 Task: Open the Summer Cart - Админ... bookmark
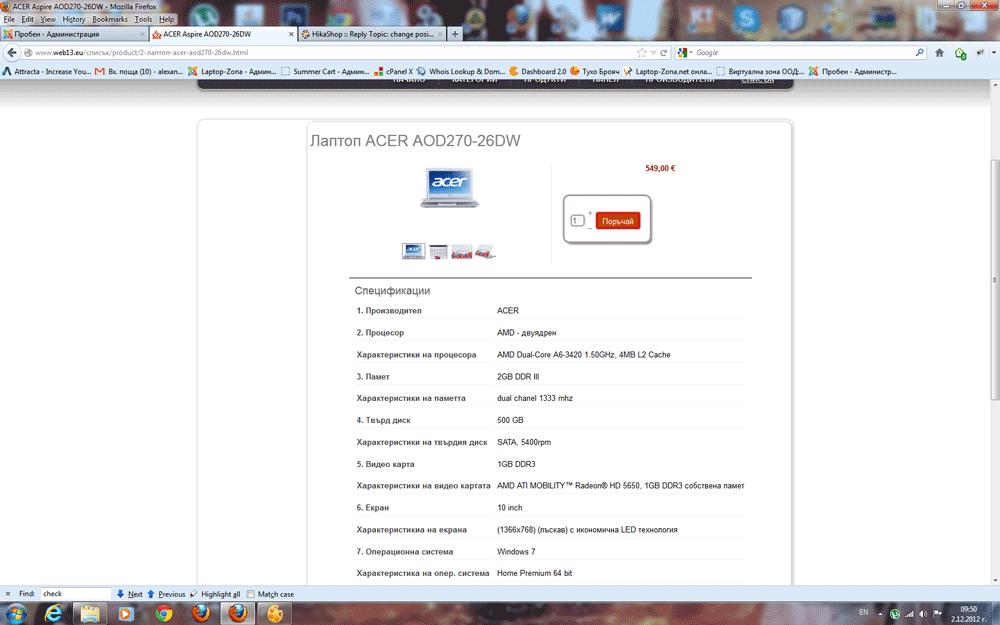coord(325,71)
